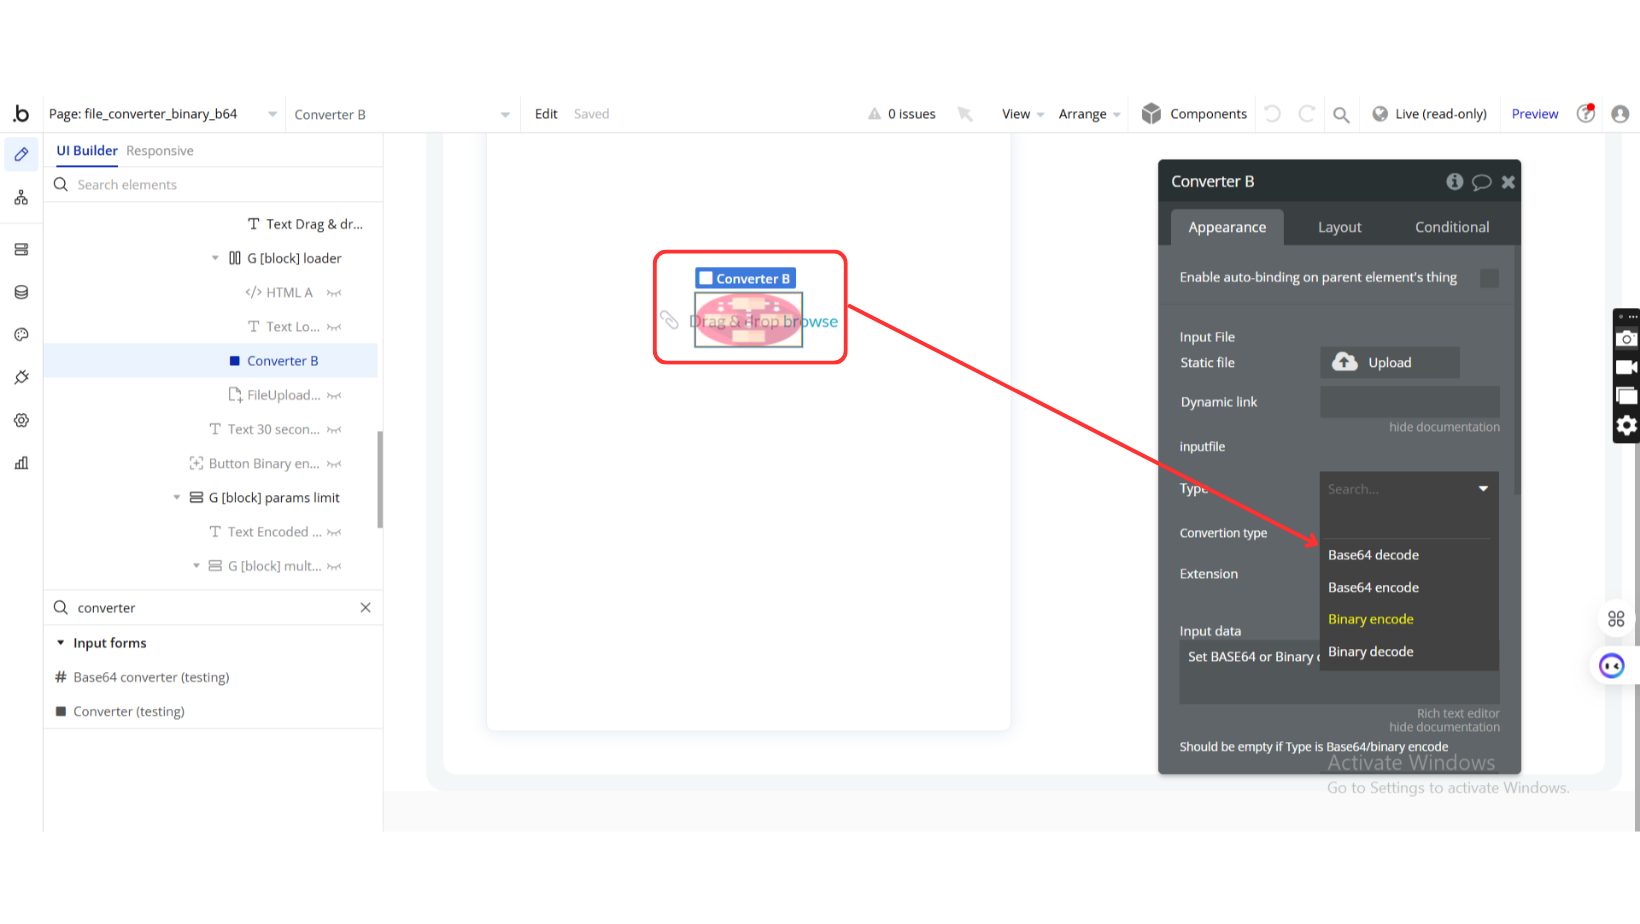
Task: Open the top bar search magnifier
Action: pyautogui.click(x=1341, y=115)
